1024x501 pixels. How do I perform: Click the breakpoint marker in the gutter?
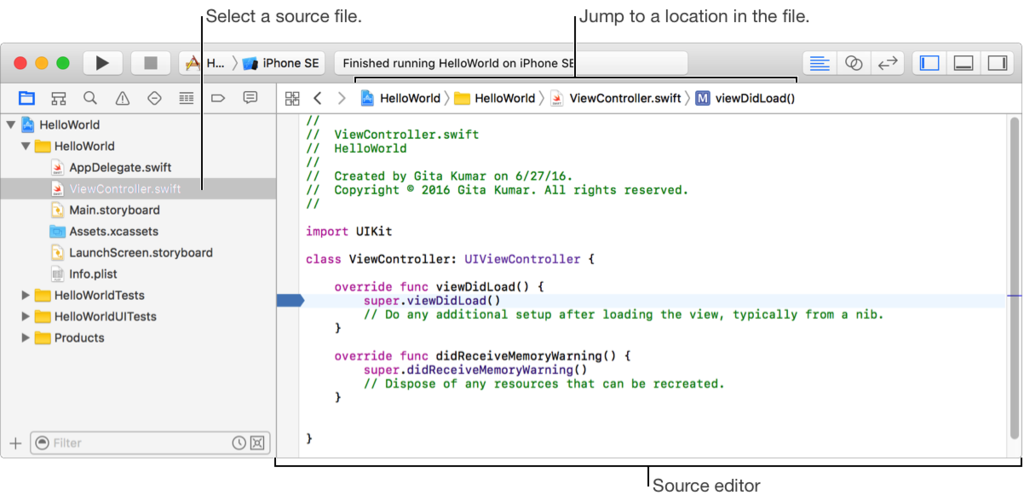pos(291,300)
